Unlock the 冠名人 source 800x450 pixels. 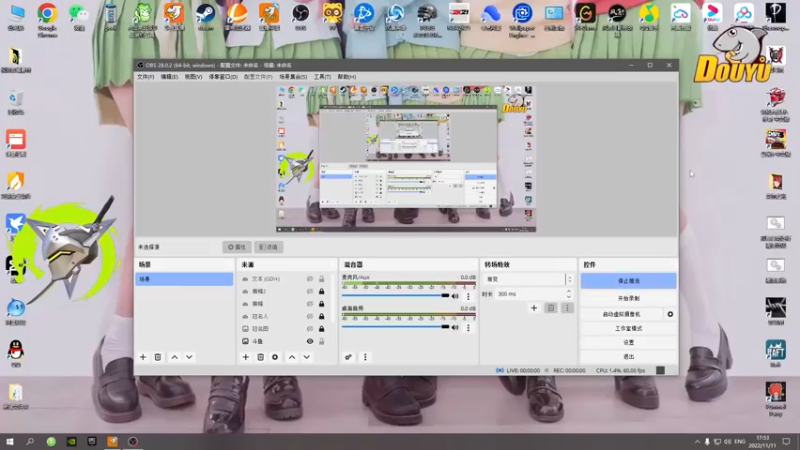click(321, 316)
